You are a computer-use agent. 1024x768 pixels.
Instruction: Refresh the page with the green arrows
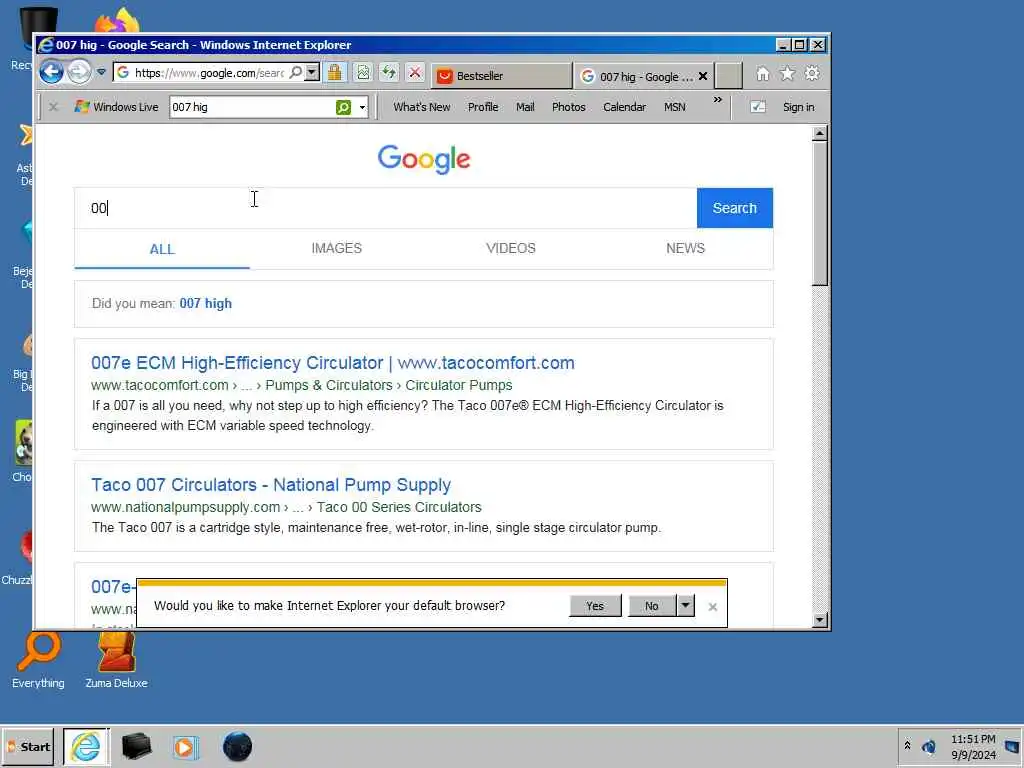point(389,72)
